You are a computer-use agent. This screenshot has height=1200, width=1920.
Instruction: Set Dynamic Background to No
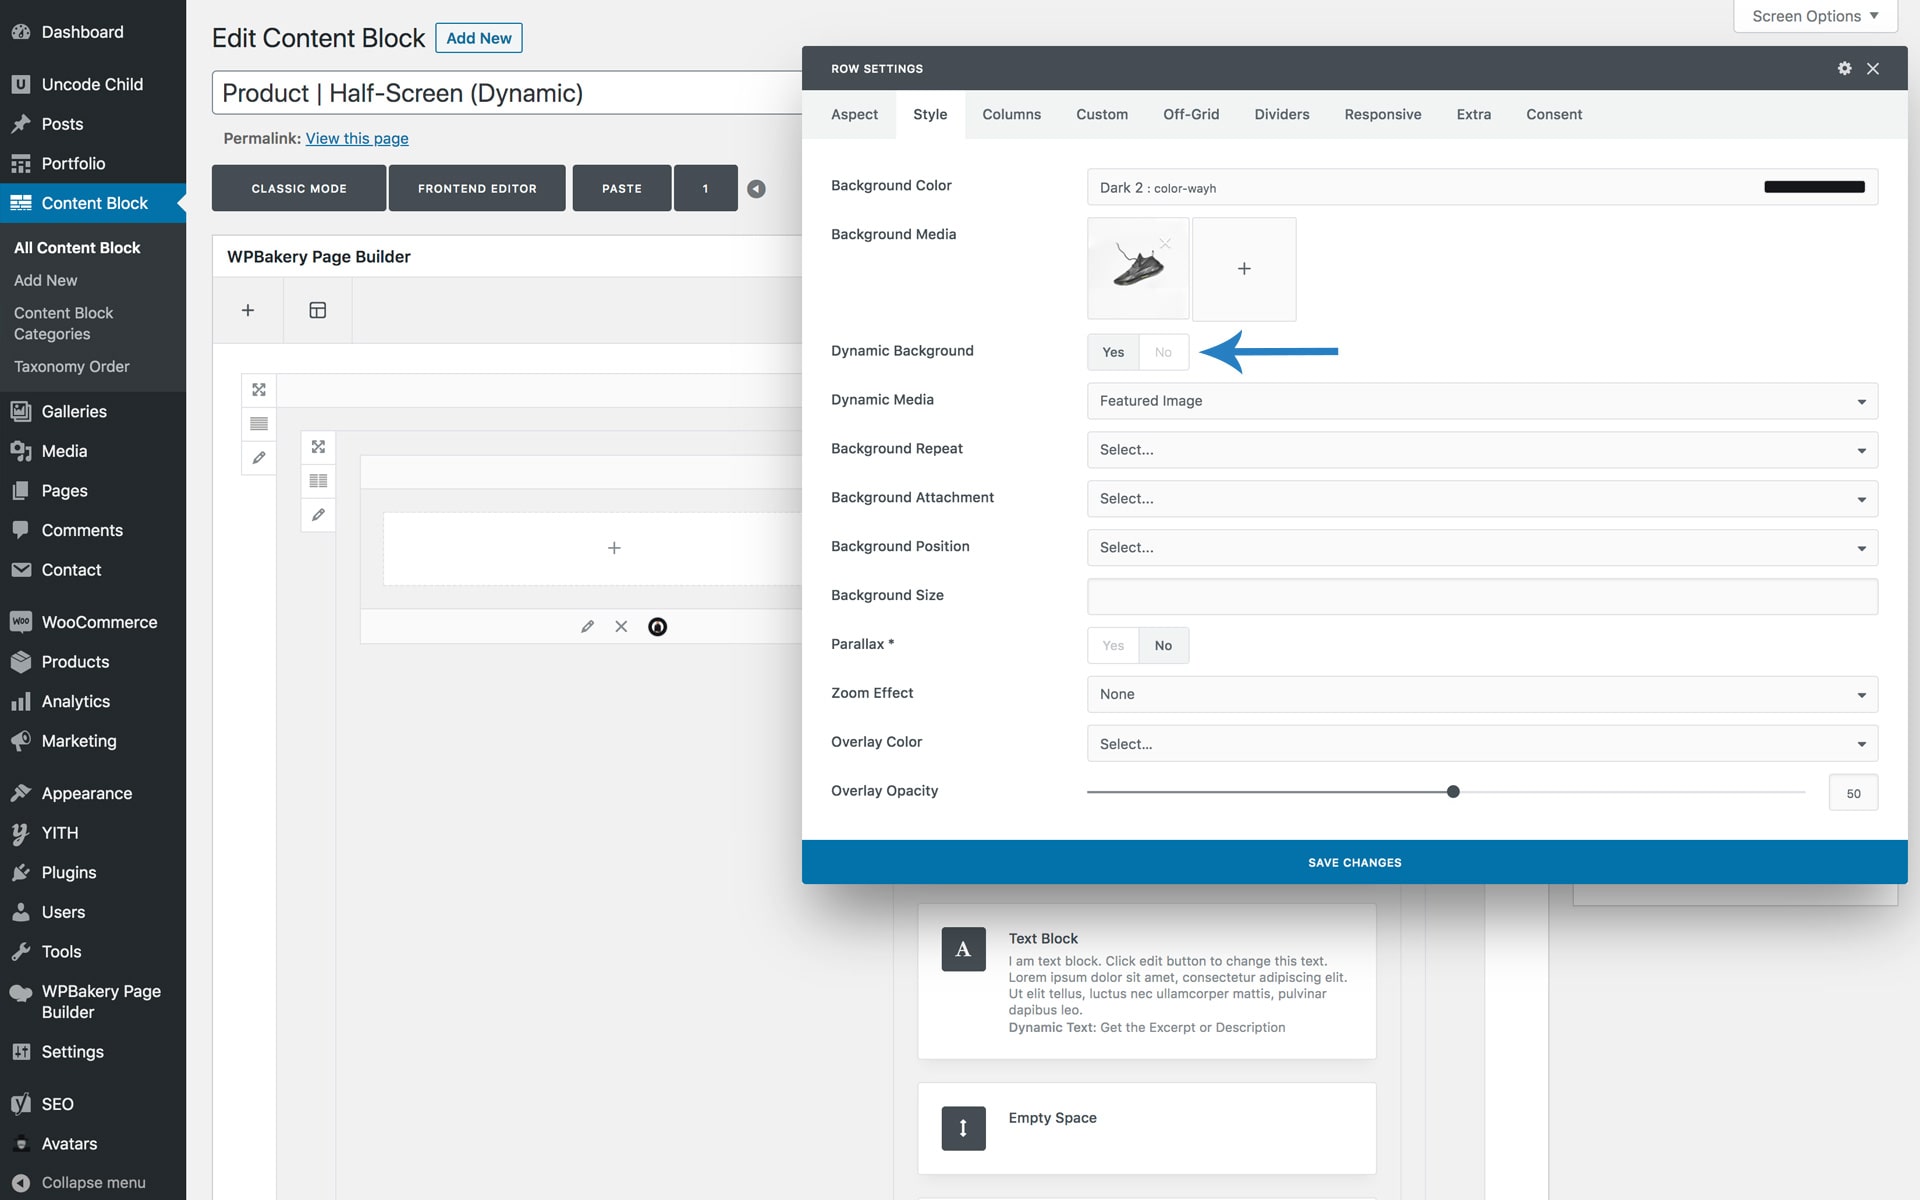pos(1163,352)
